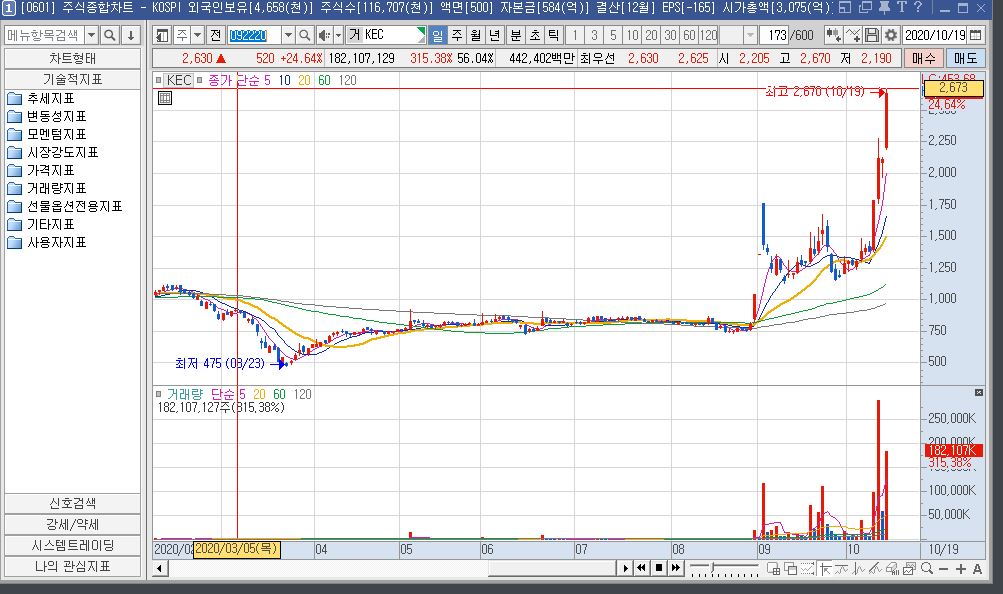The width and height of the screenshot is (1003, 594).
Task: Select the monthly 월 period toggle
Action: click(x=476, y=35)
